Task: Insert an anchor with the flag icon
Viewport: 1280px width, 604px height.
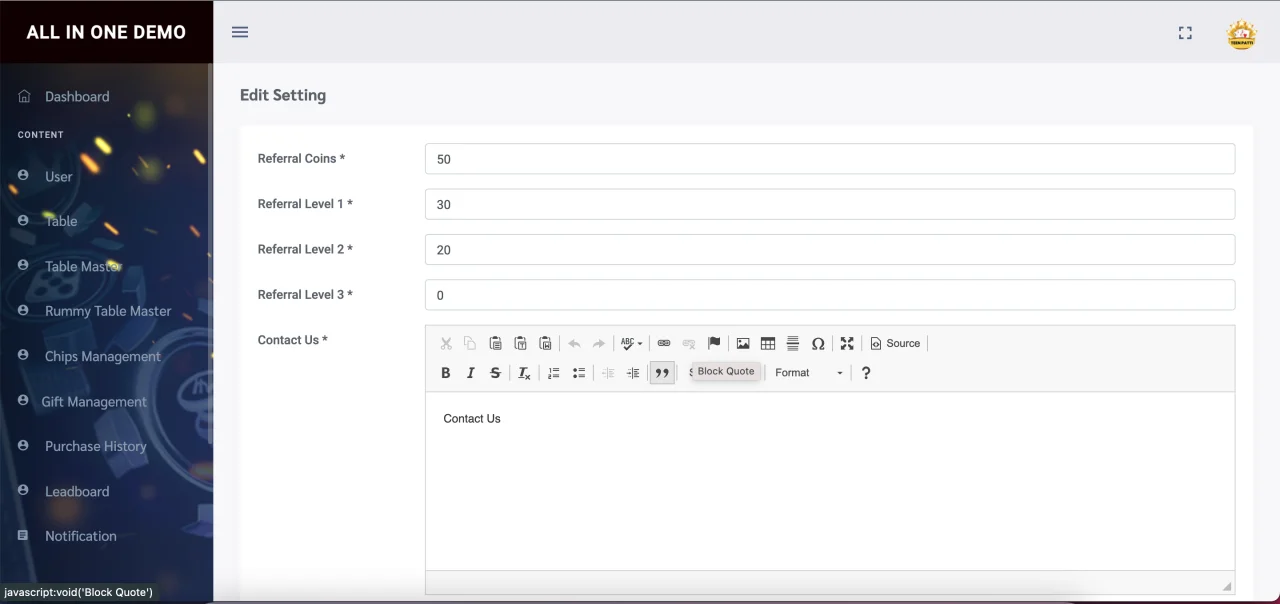Action: pos(714,343)
